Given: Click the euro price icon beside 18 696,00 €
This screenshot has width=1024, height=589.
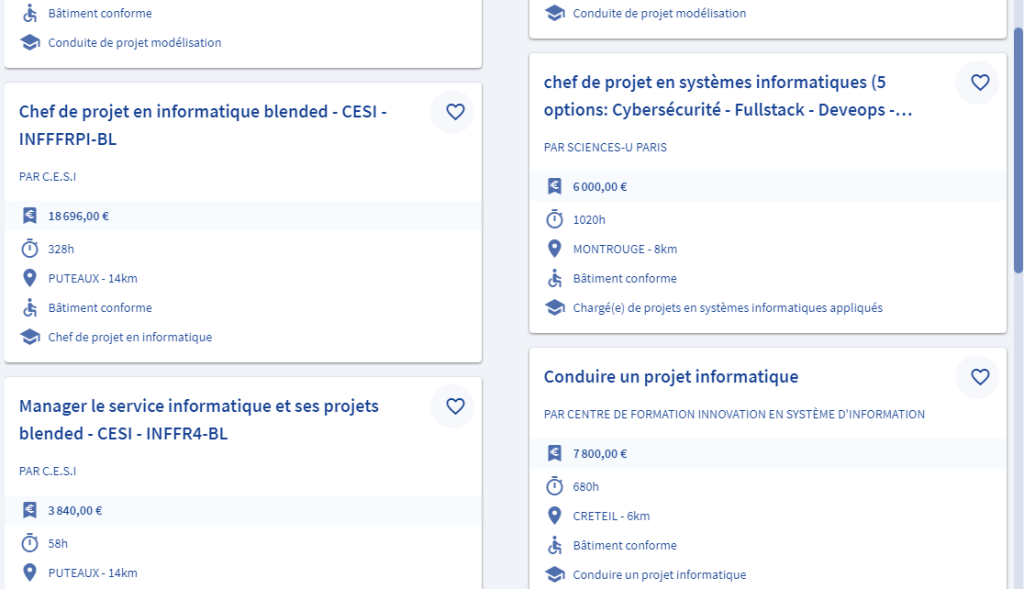Looking at the screenshot, I should pos(30,215).
